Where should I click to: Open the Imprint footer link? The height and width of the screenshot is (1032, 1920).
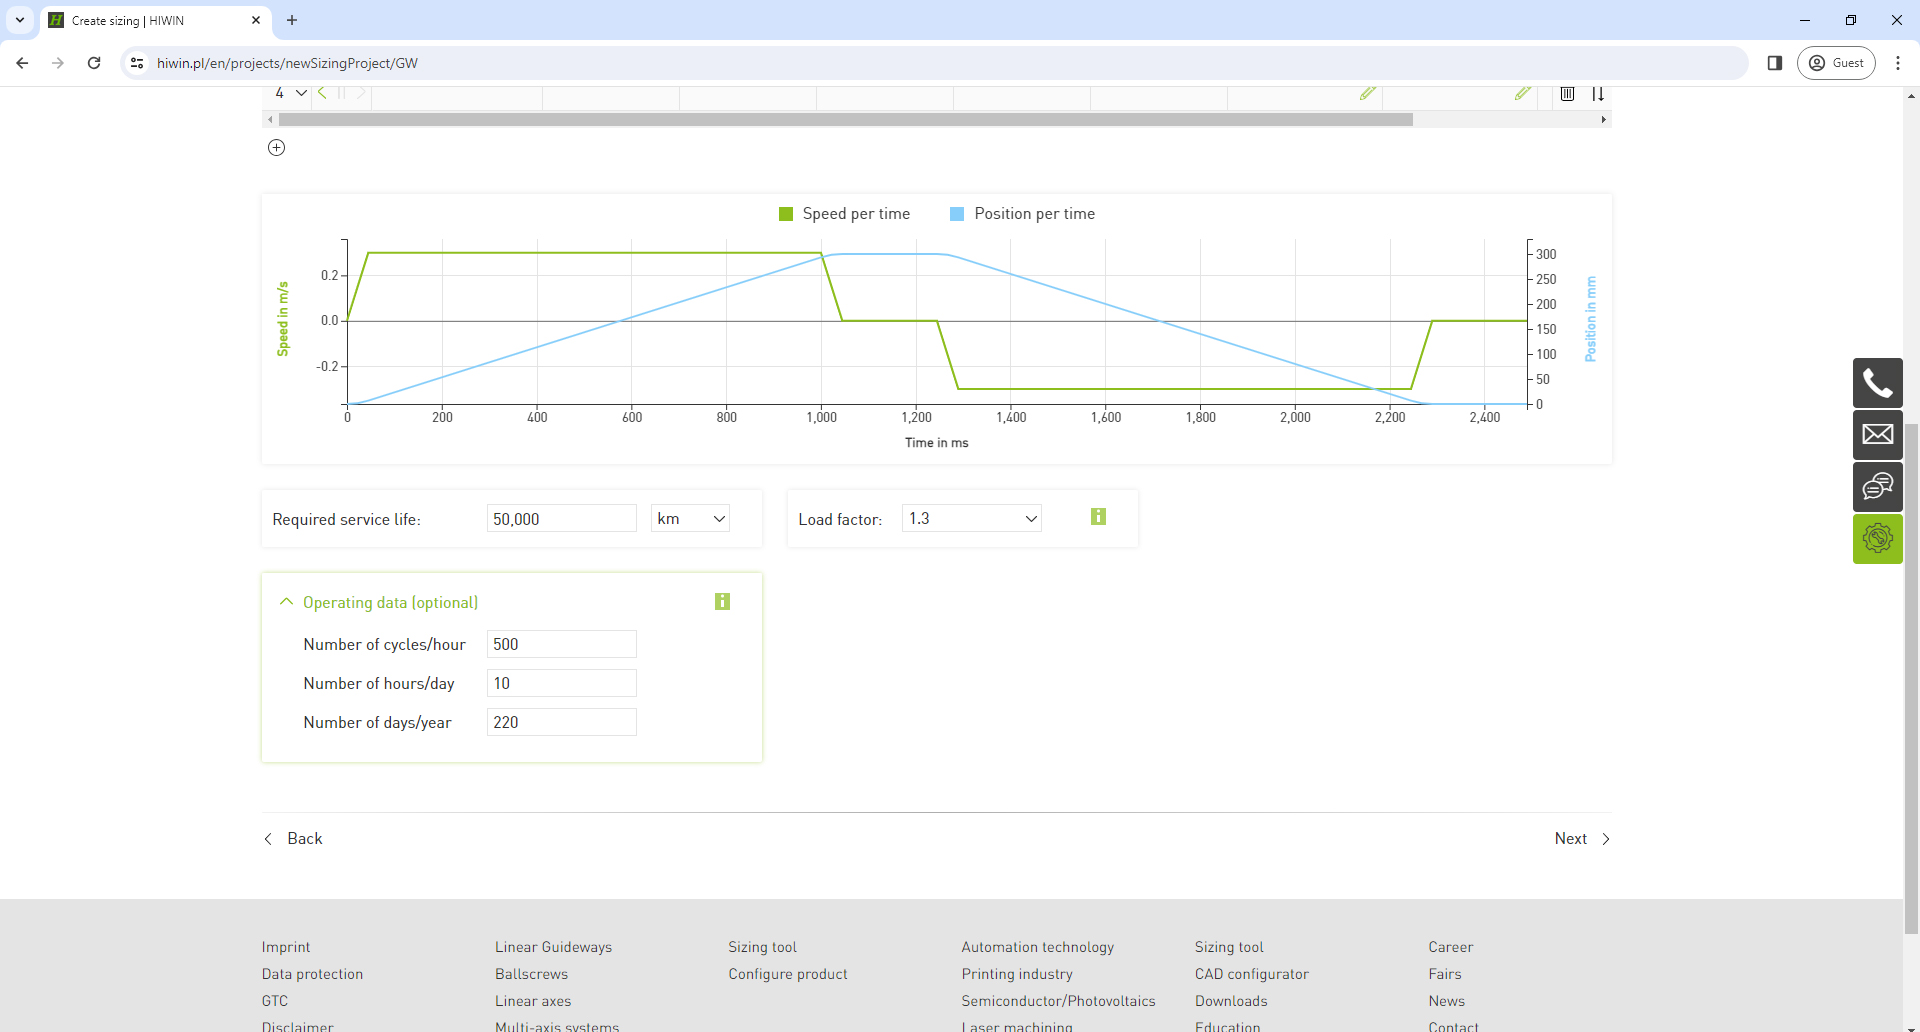[286, 947]
